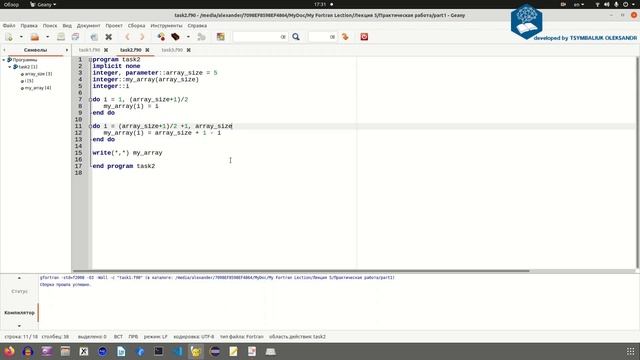Viewport: 640px width, 360px height.
Task: Open Firefox from the dock
Action: tap(9, 351)
